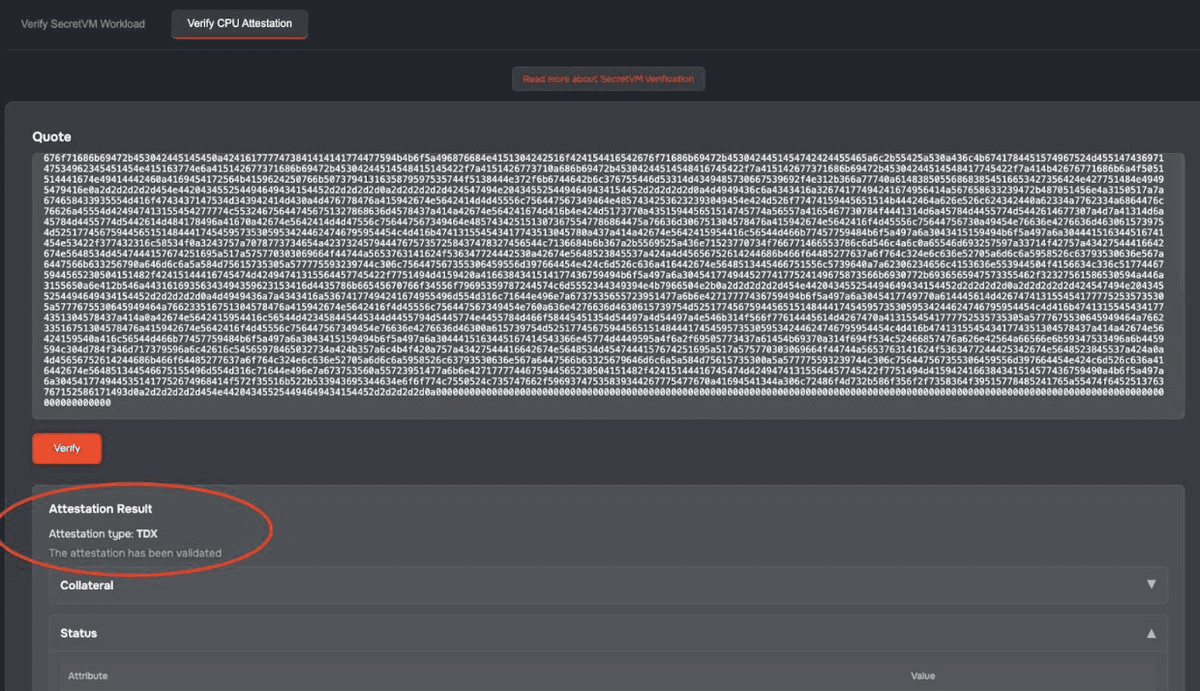Image resolution: width=1200 pixels, height=691 pixels.
Task: Click the Quote label above text area
Action: [x=52, y=136]
